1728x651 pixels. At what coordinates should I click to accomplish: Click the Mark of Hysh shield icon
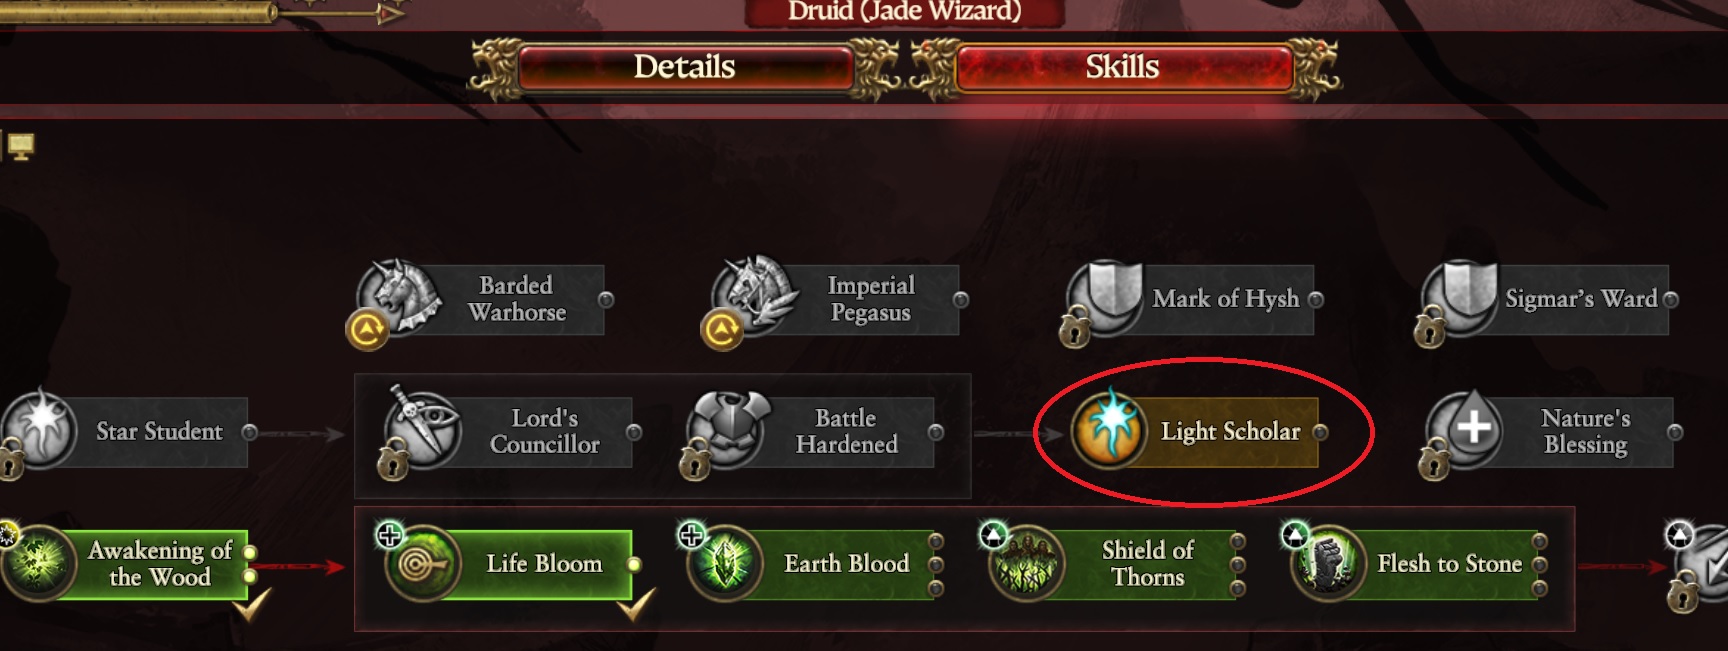tap(1108, 298)
